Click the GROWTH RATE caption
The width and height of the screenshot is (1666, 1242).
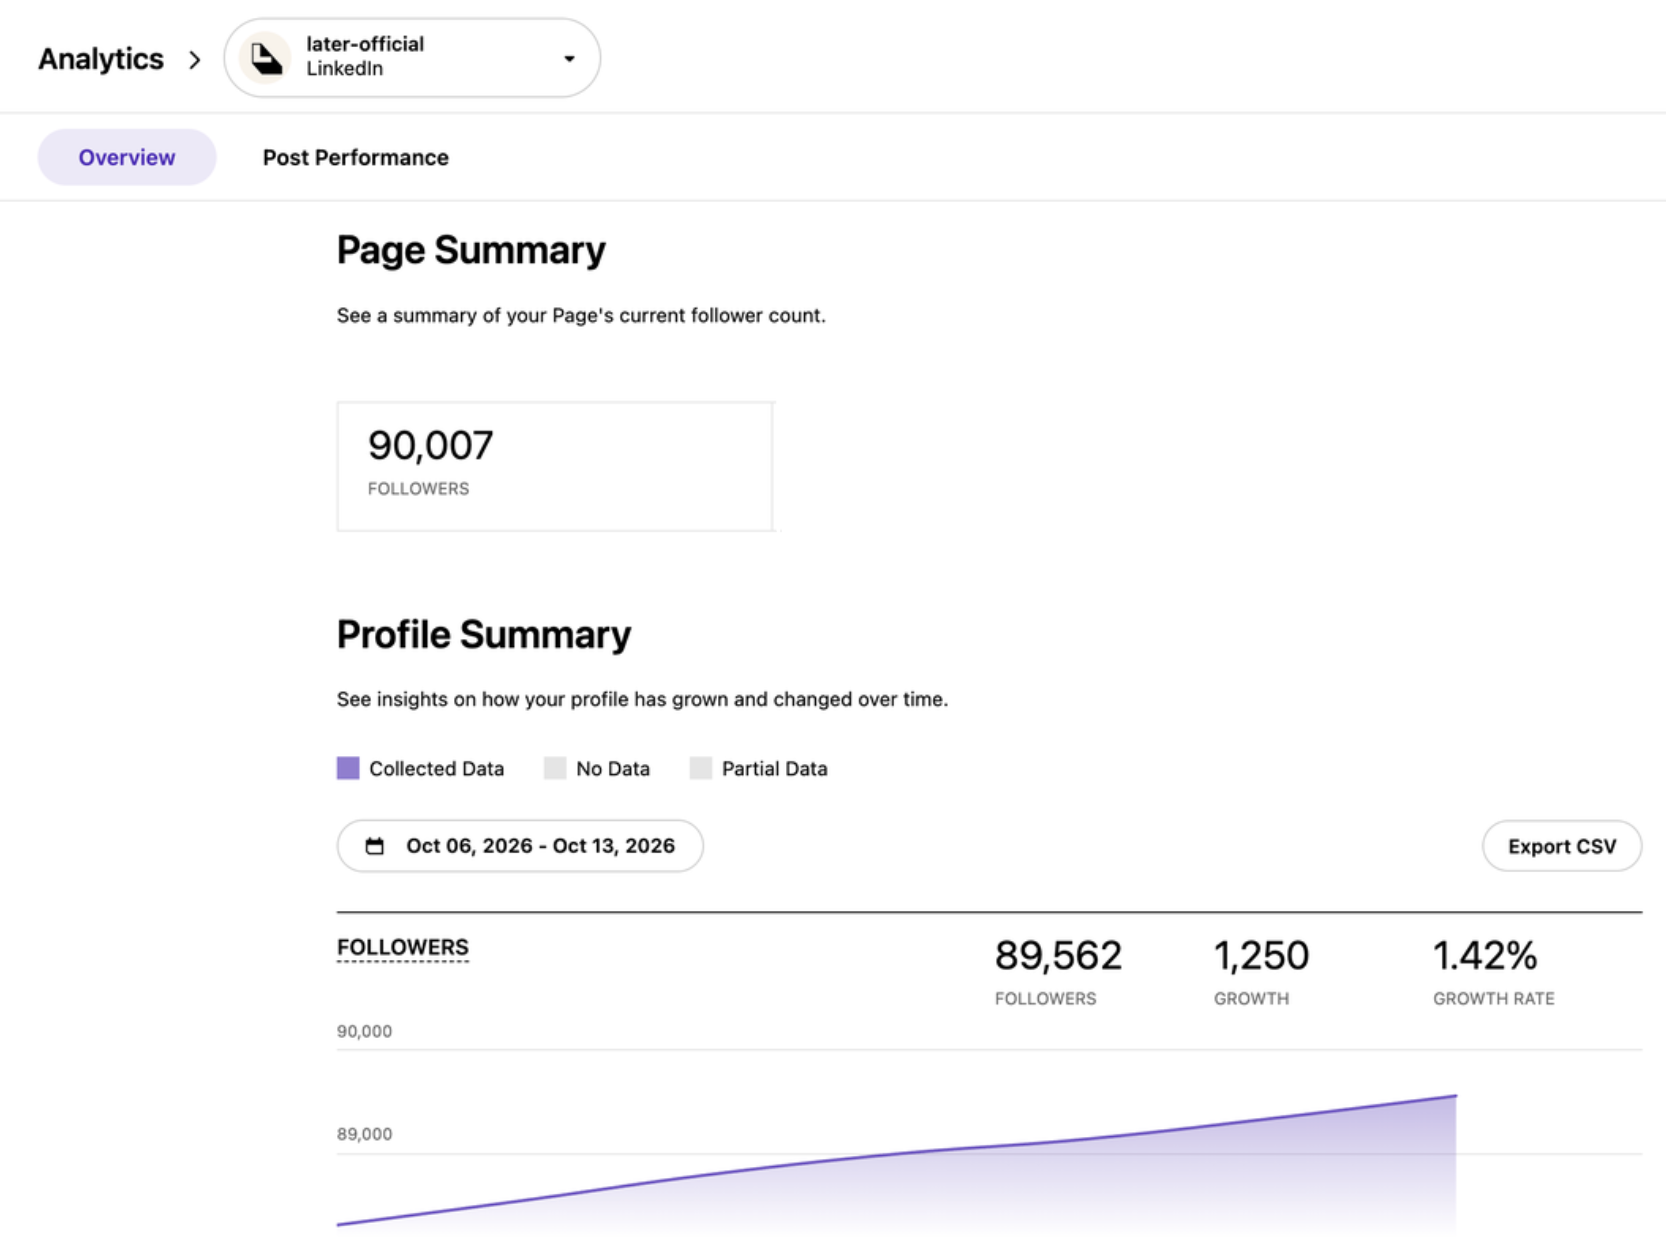point(1494,998)
